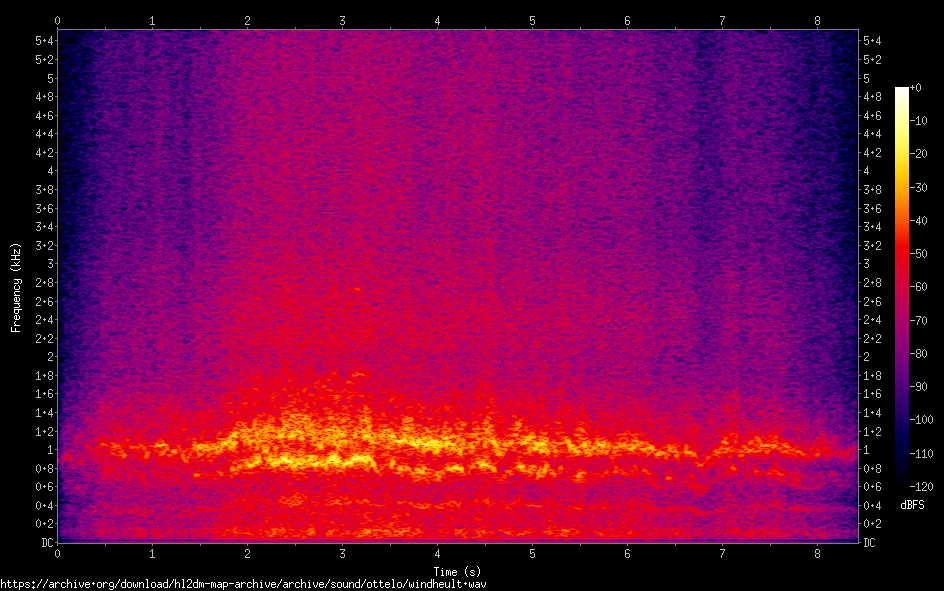
Task: Click the source URL text at the bottom
Action: (248, 583)
